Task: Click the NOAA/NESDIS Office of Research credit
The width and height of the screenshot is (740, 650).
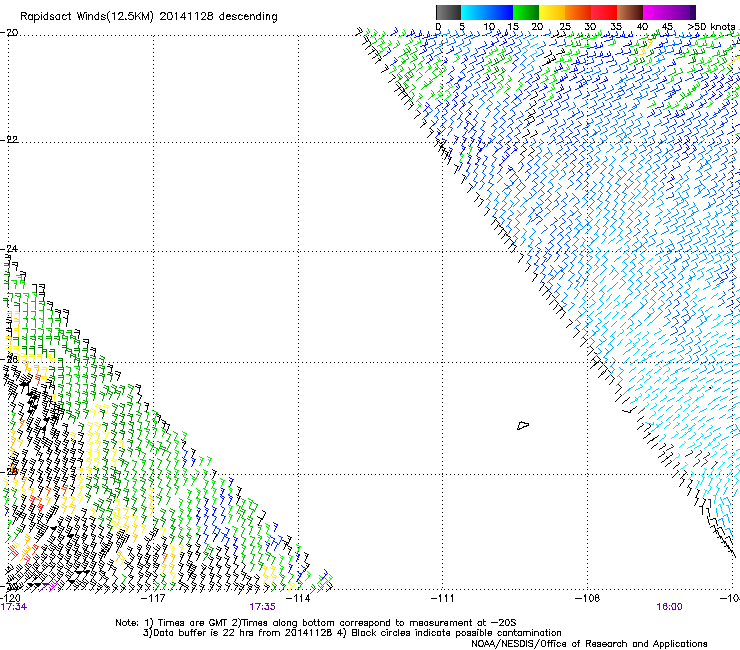Action: point(589,644)
